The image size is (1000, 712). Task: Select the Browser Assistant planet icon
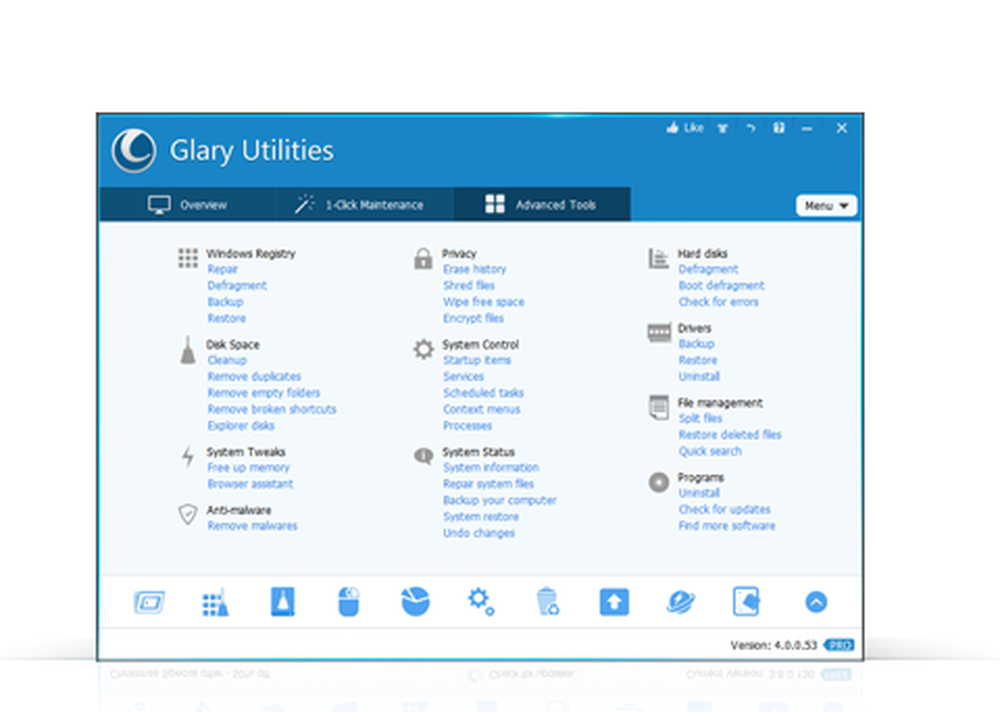coord(680,601)
